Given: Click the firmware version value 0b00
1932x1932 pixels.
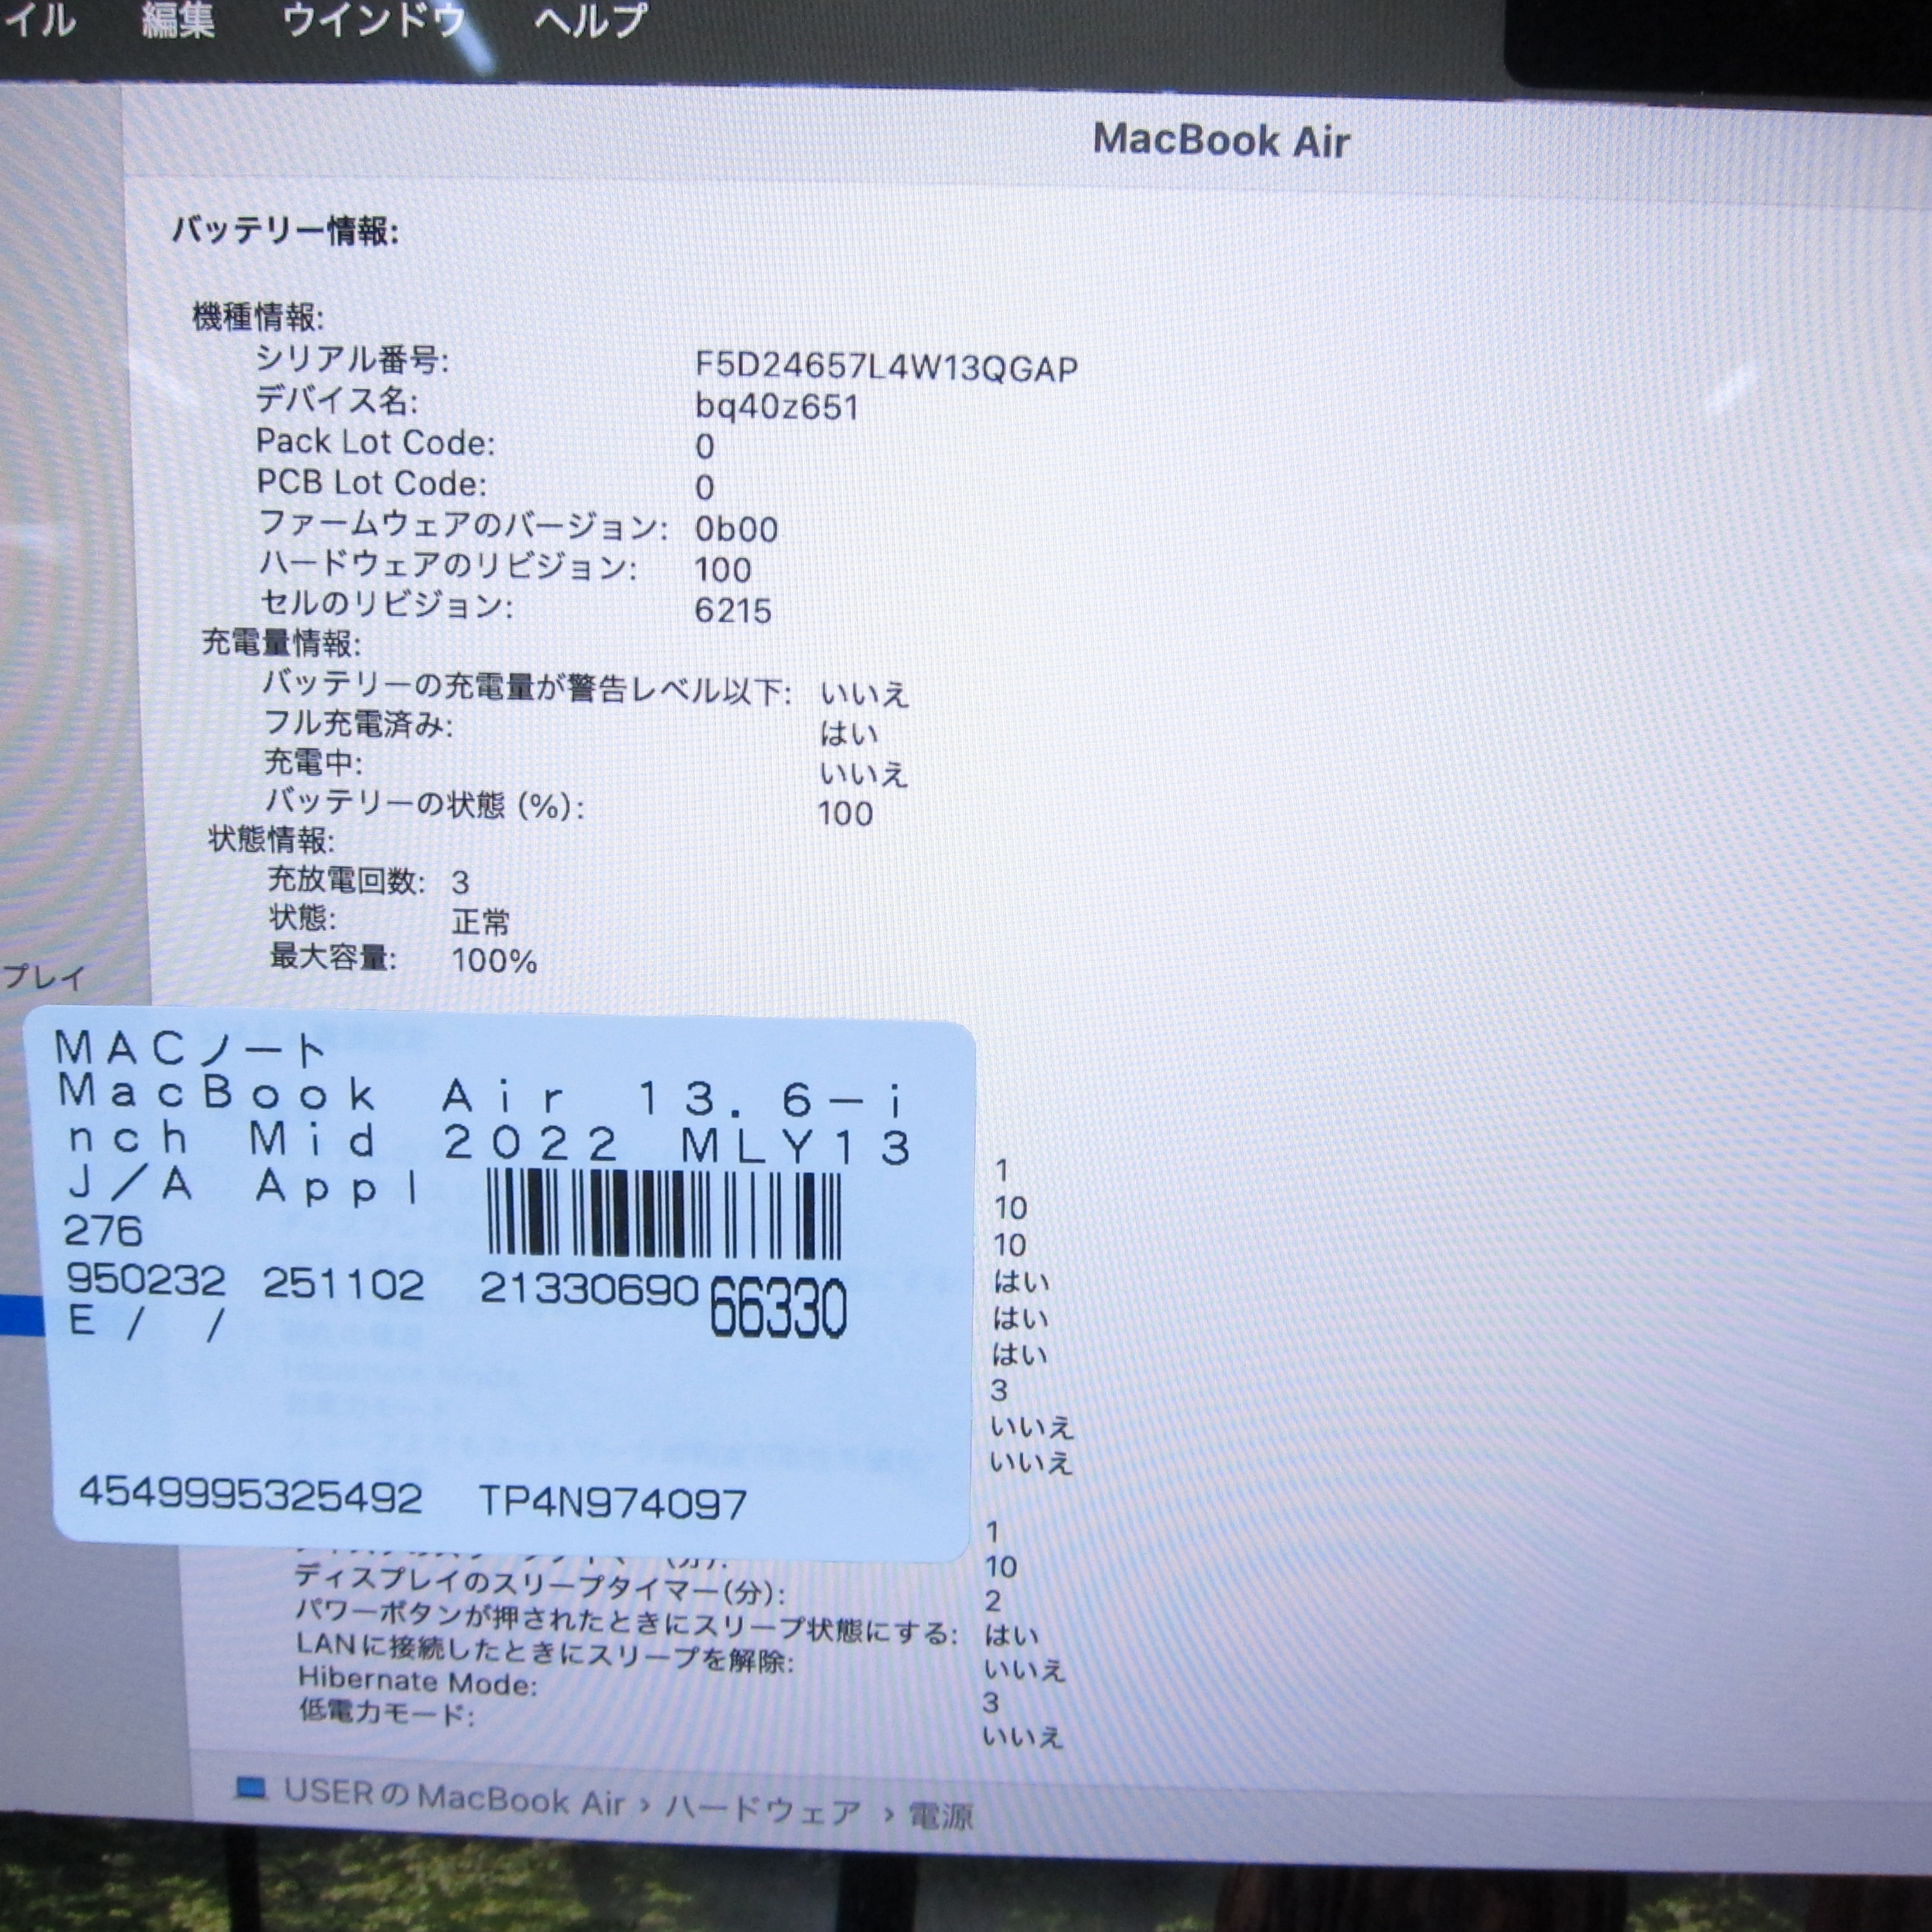Looking at the screenshot, I should tap(736, 529).
